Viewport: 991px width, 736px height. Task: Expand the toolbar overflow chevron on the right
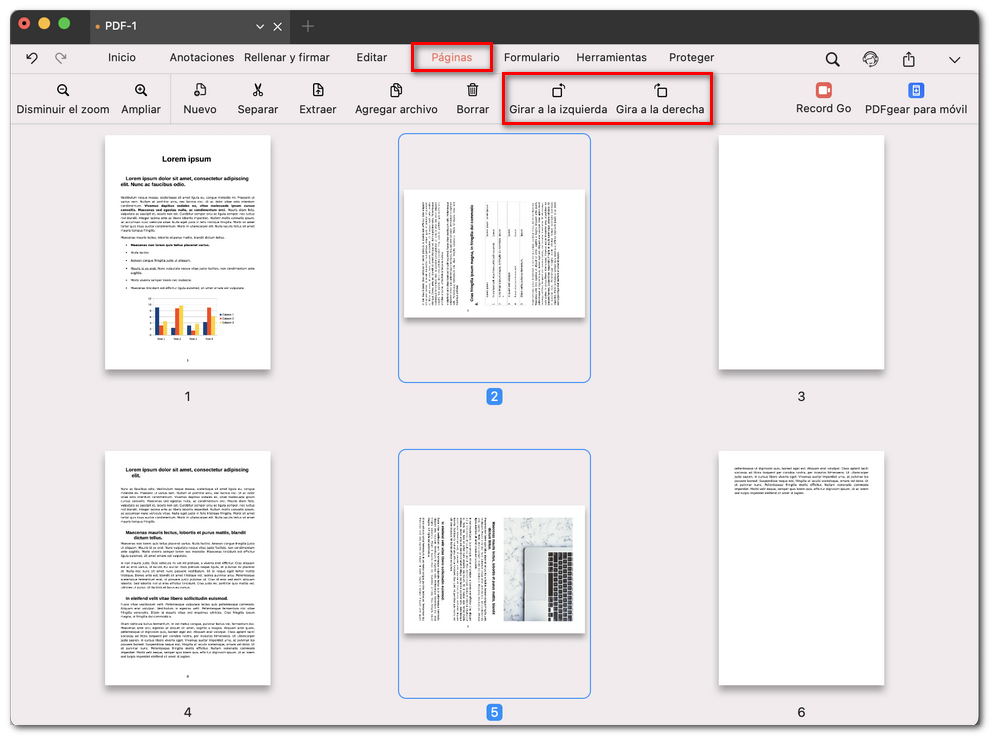coord(954,58)
